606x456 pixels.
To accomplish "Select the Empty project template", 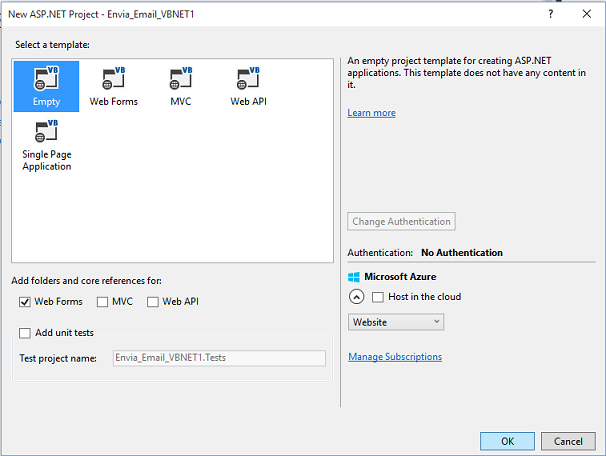I will (x=46, y=86).
